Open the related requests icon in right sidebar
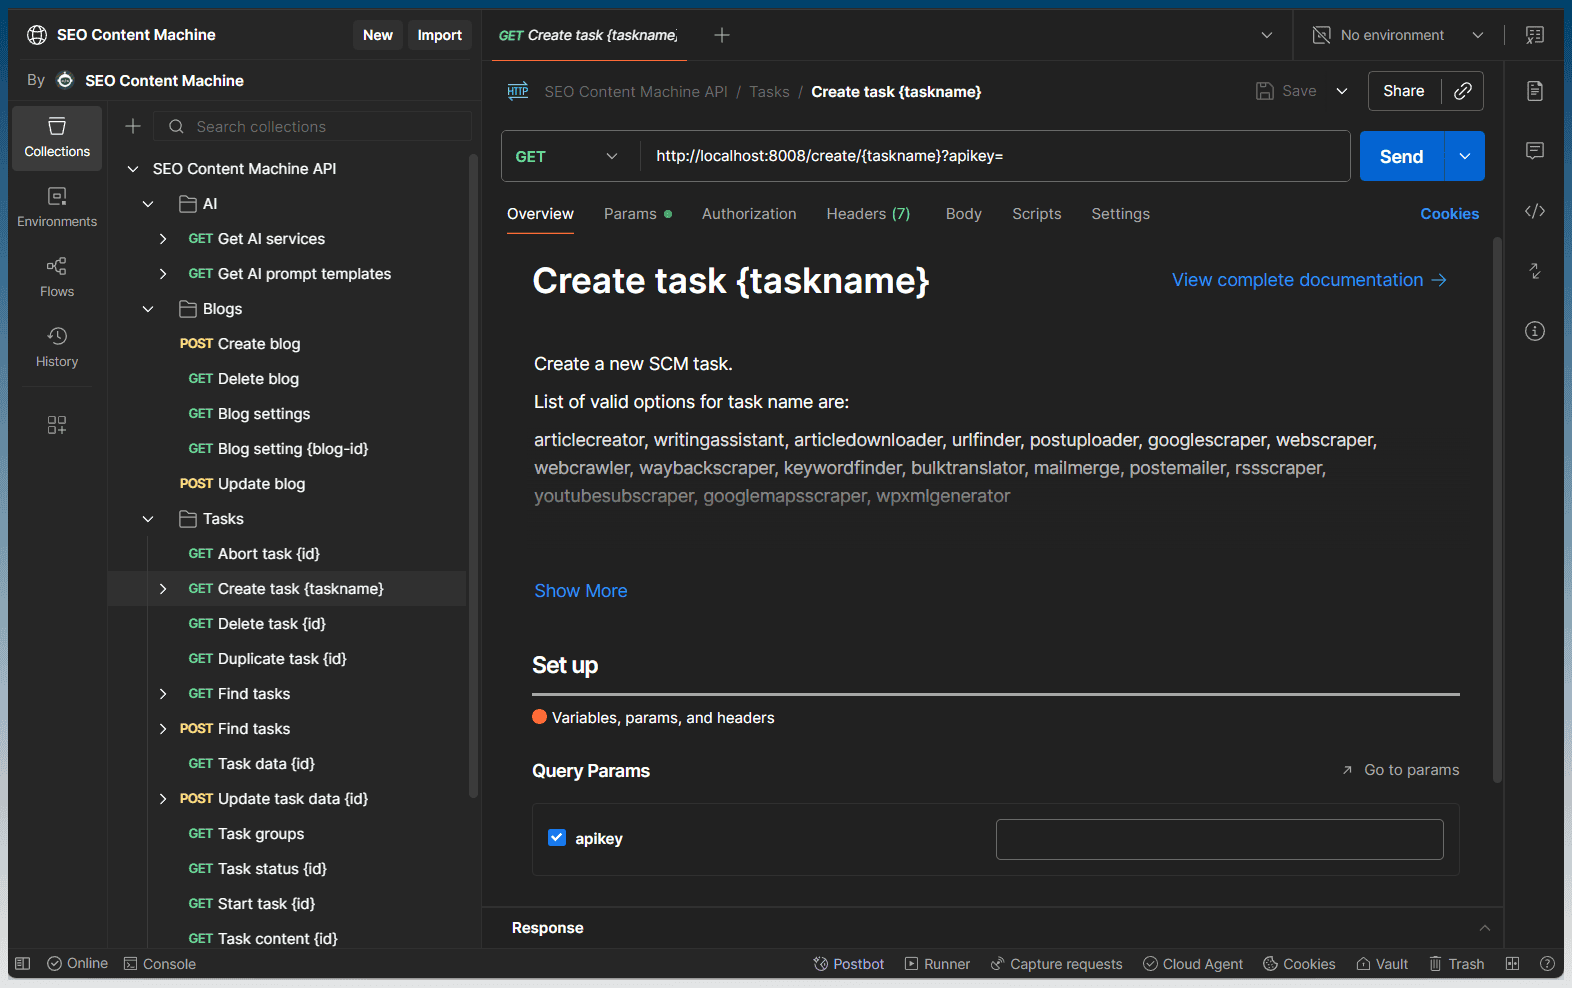This screenshot has width=1572, height=988. 1535,271
